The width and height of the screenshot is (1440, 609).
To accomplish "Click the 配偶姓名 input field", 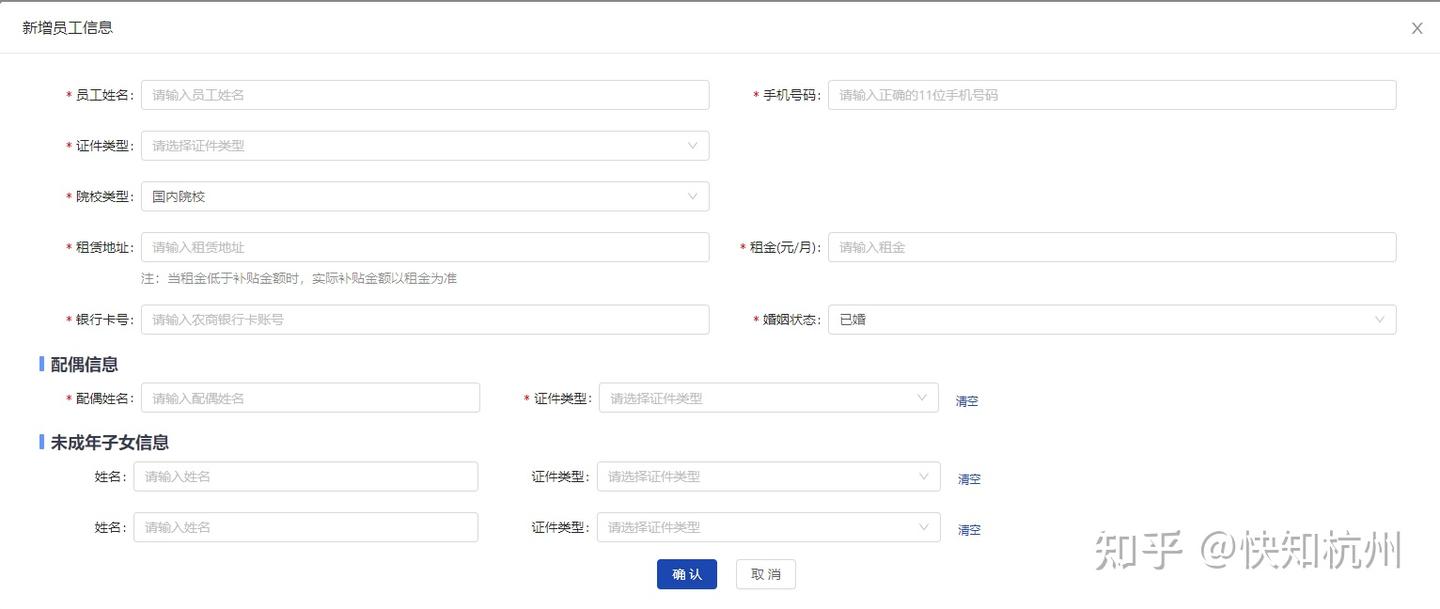I will tap(310, 398).
